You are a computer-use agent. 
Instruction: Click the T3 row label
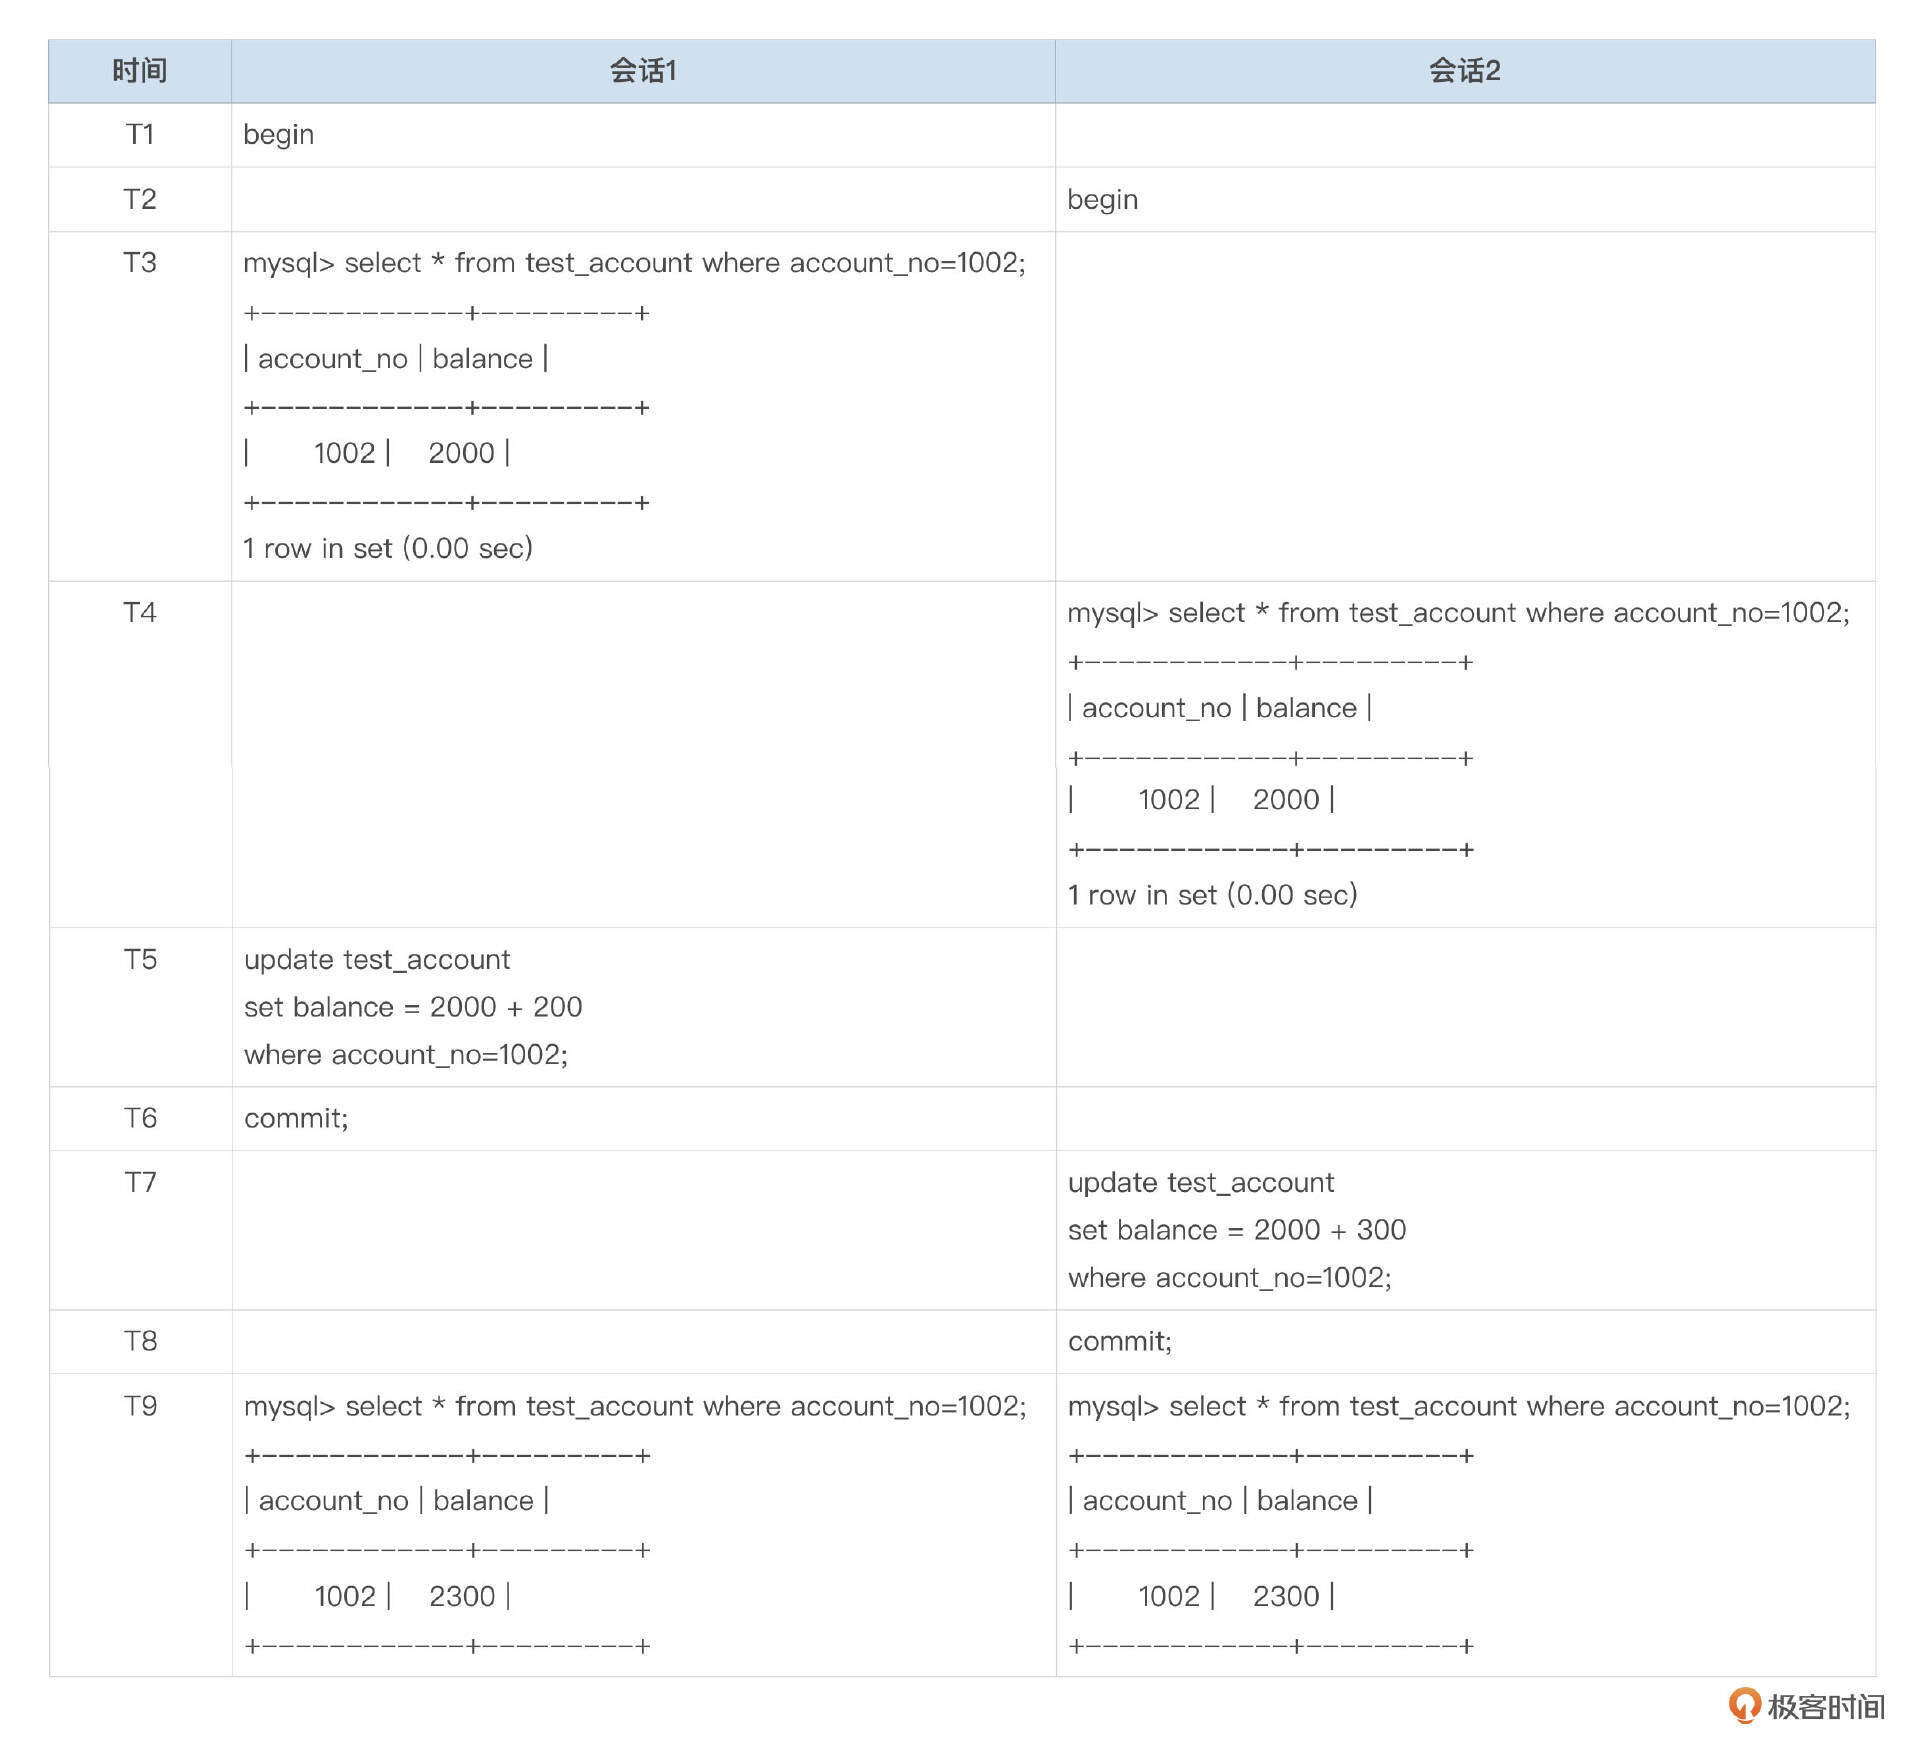tap(139, 262)
